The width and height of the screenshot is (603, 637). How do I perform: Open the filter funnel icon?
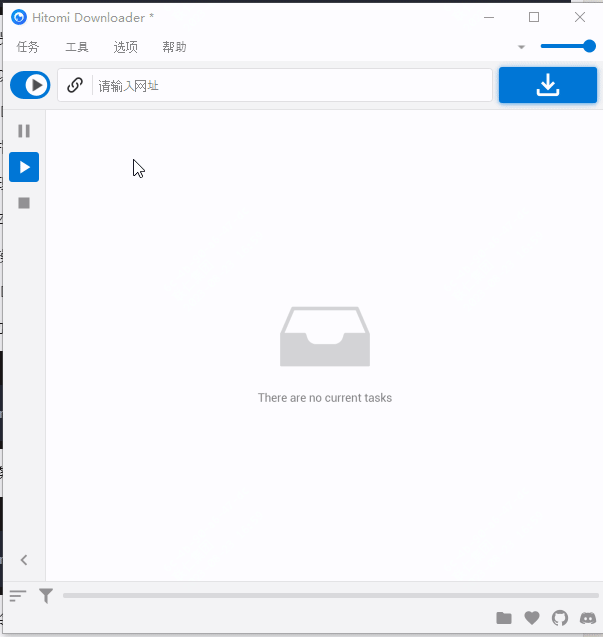[x=46, y=596]
